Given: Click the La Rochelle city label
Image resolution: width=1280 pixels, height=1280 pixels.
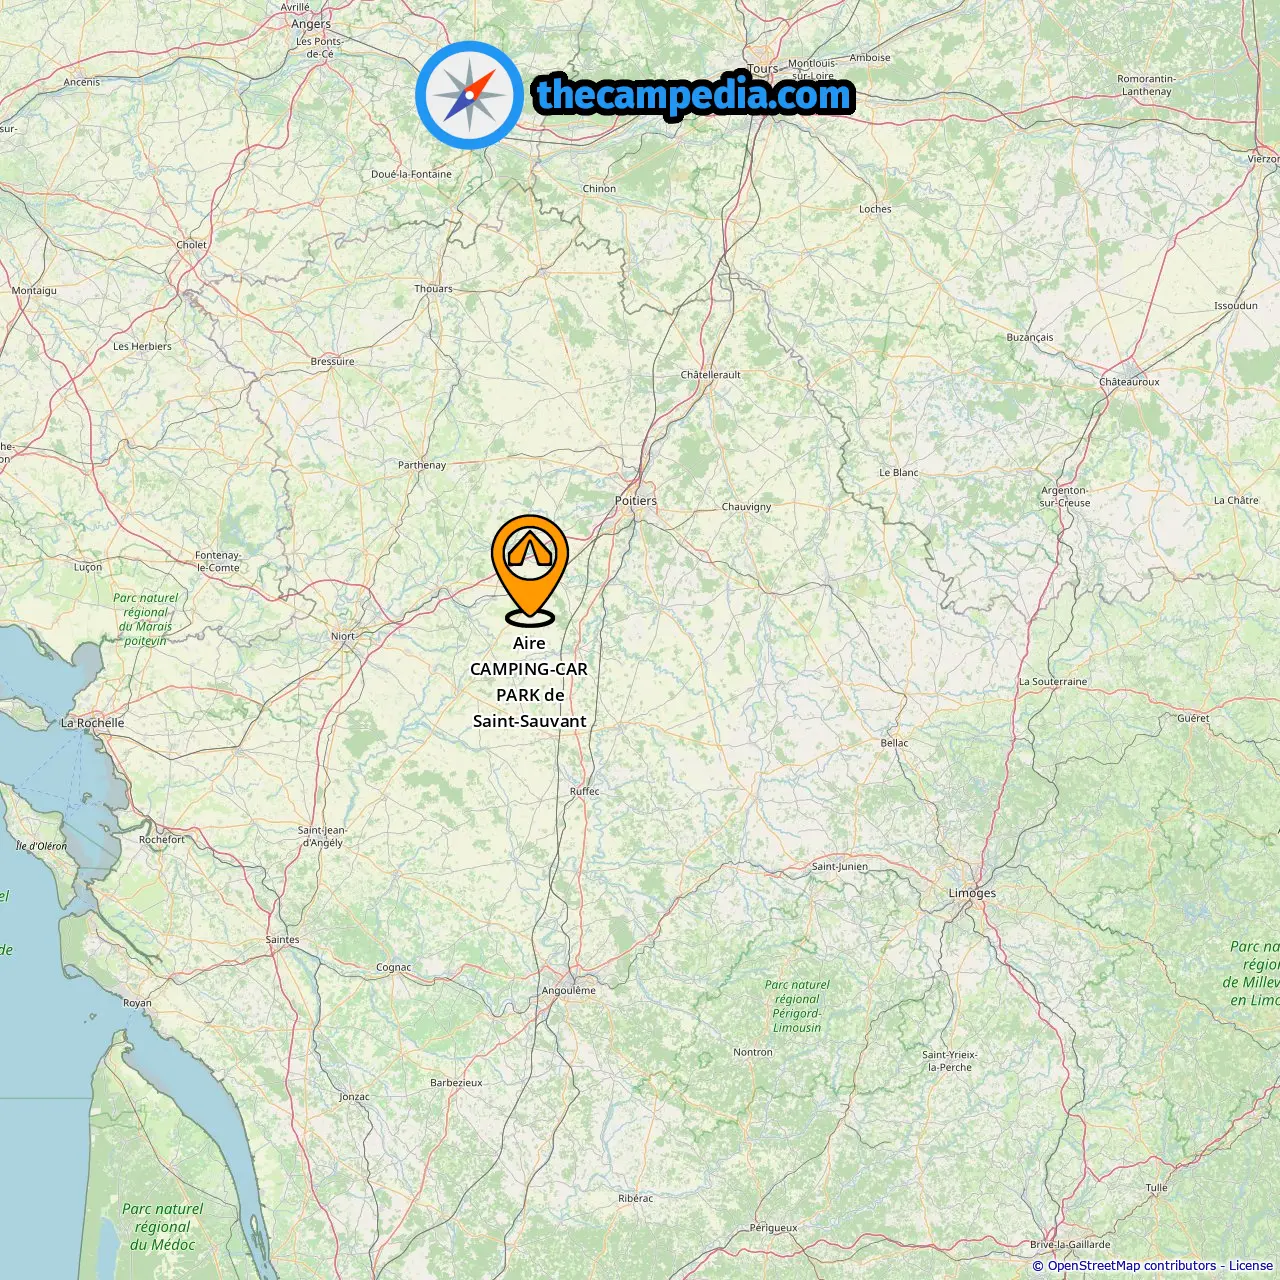Looking at the screenshot, I should tap(93, 723).
